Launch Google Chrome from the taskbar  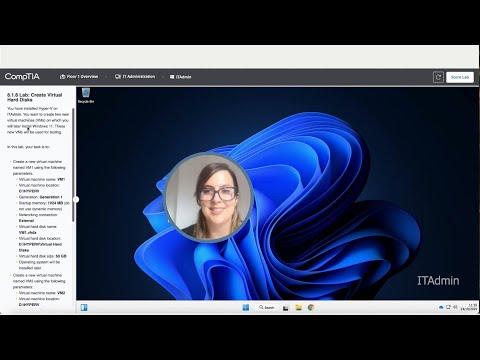point(311,307)
